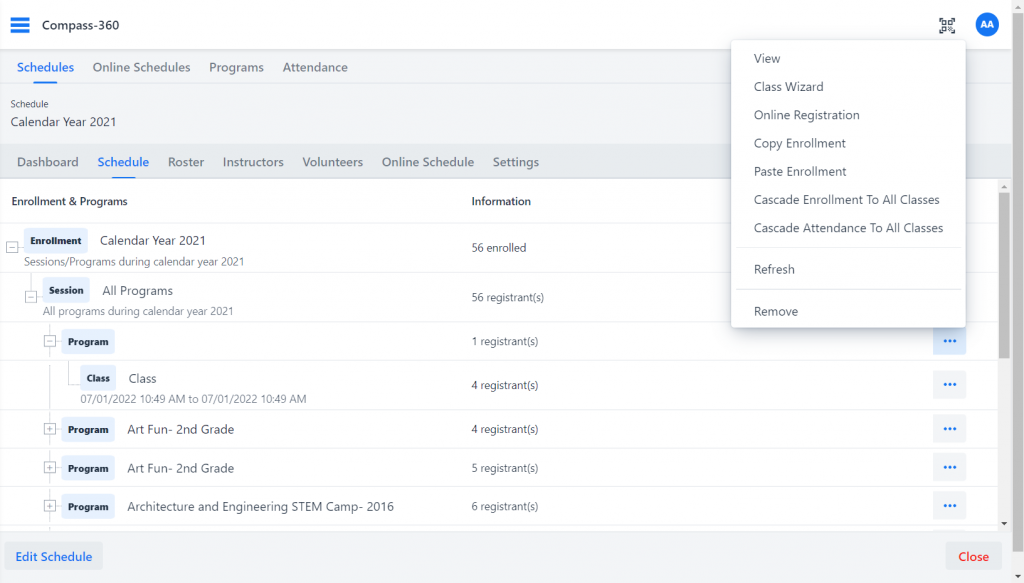1024x583 pixels.
Task: Open the Online Schedules tab
Action: point(141,67)
